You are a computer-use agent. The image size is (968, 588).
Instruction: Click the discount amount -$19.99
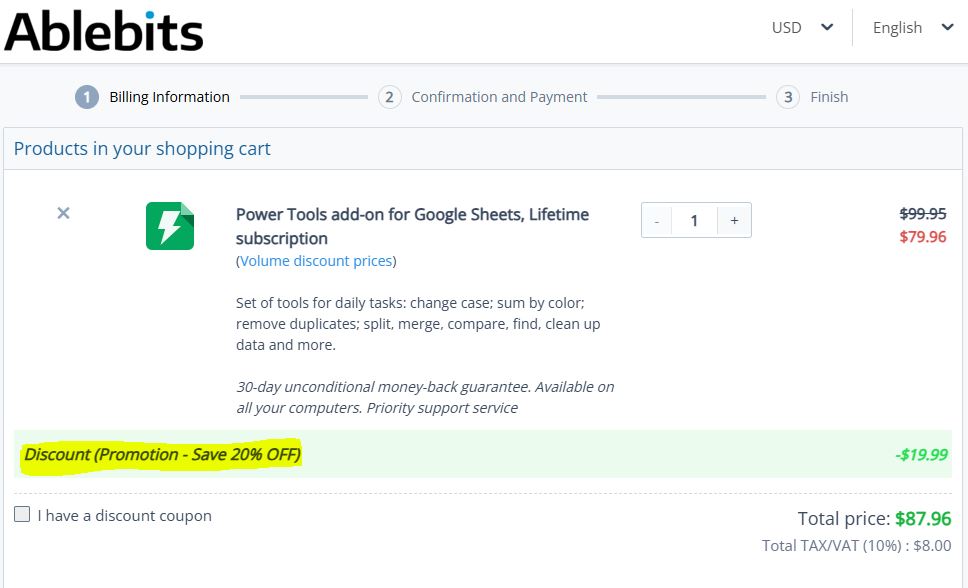tap(921, 455)
